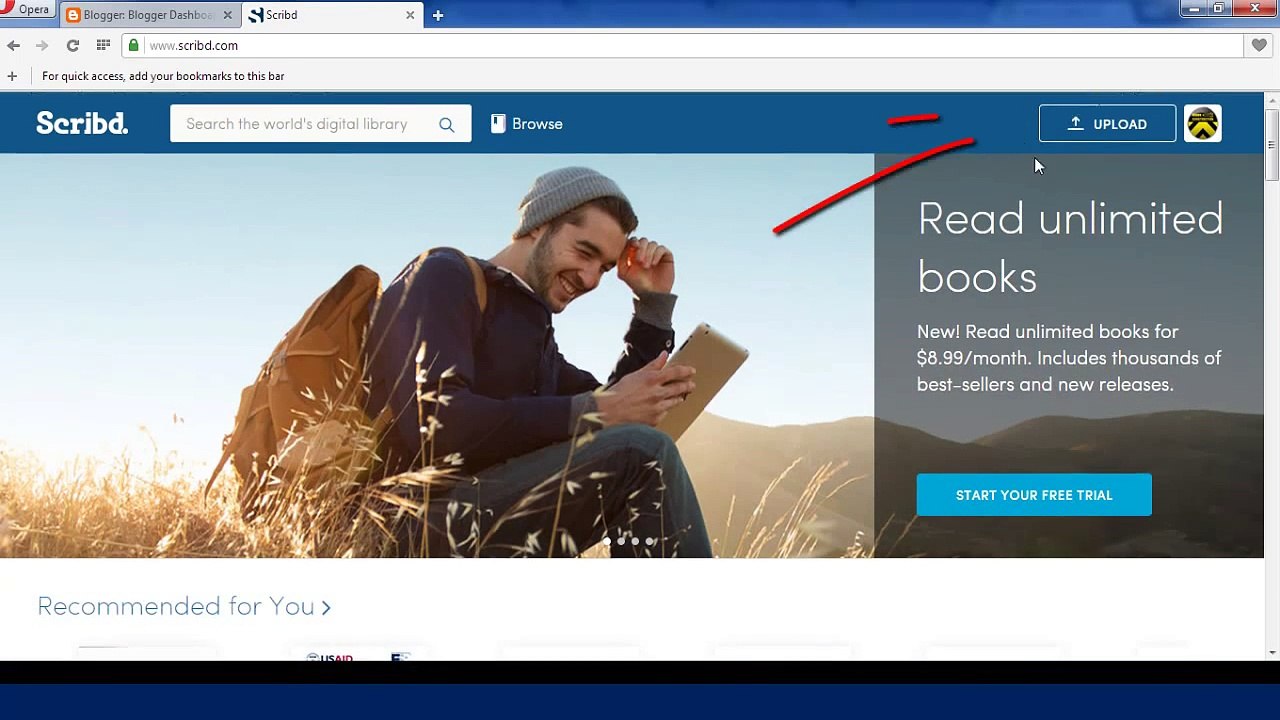Click the page scrollbar up arrow
The width and height of the screenshot is (1280, 720).
(1272, 101)
